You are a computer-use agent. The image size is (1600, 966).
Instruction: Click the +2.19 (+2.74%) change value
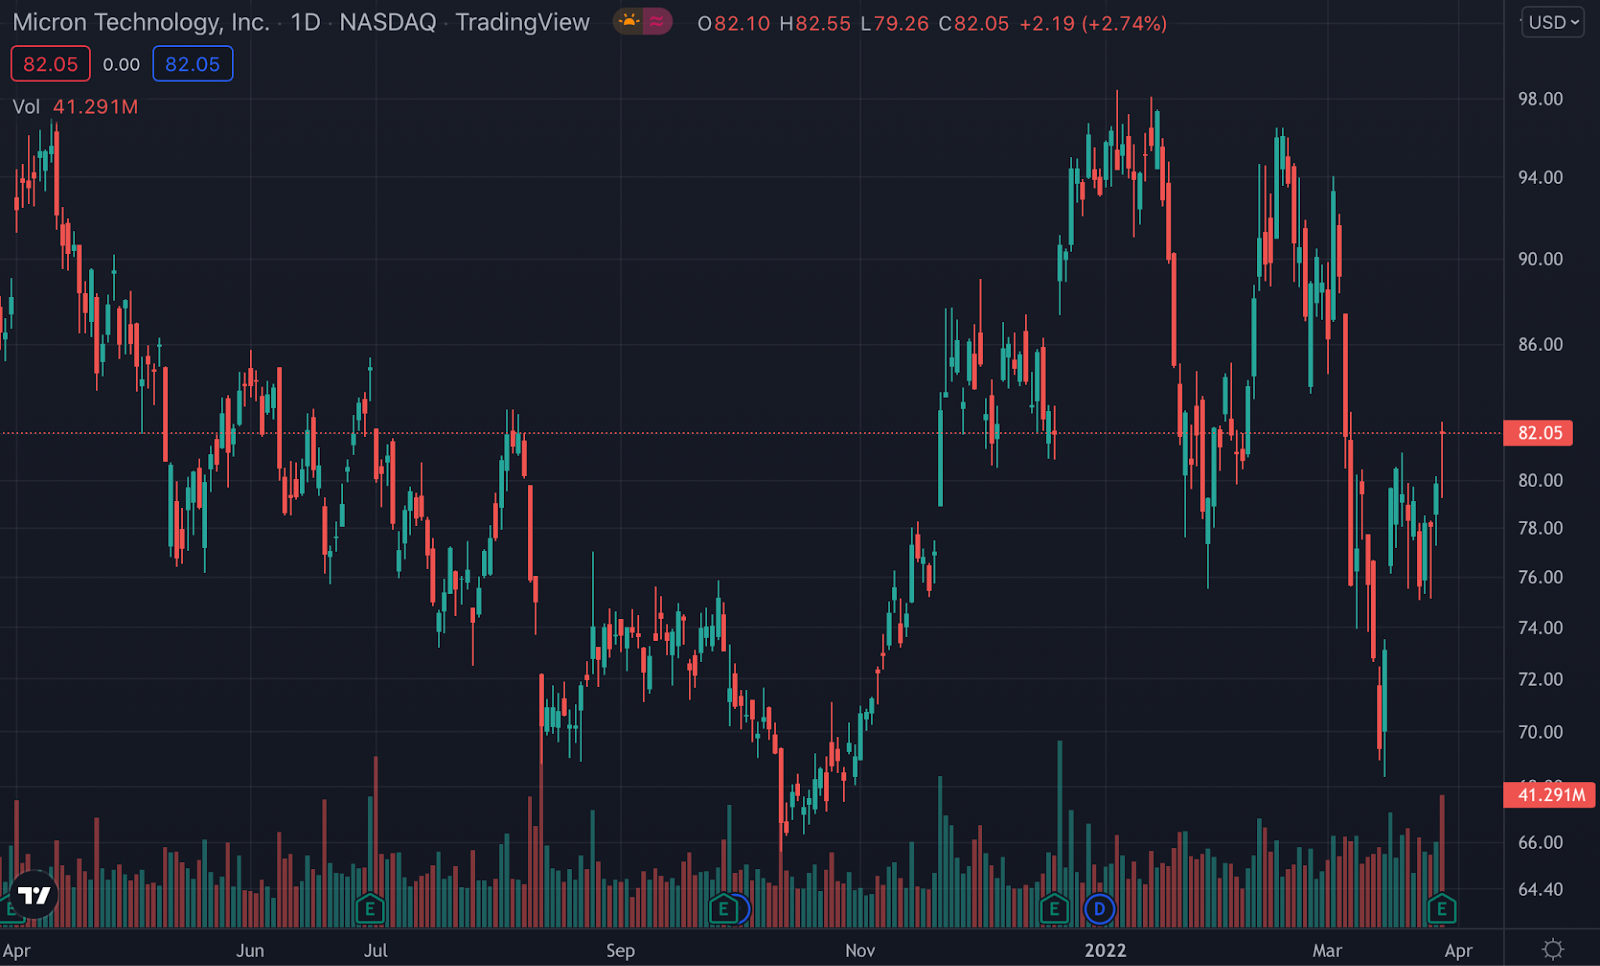[x=1093, y=23]
